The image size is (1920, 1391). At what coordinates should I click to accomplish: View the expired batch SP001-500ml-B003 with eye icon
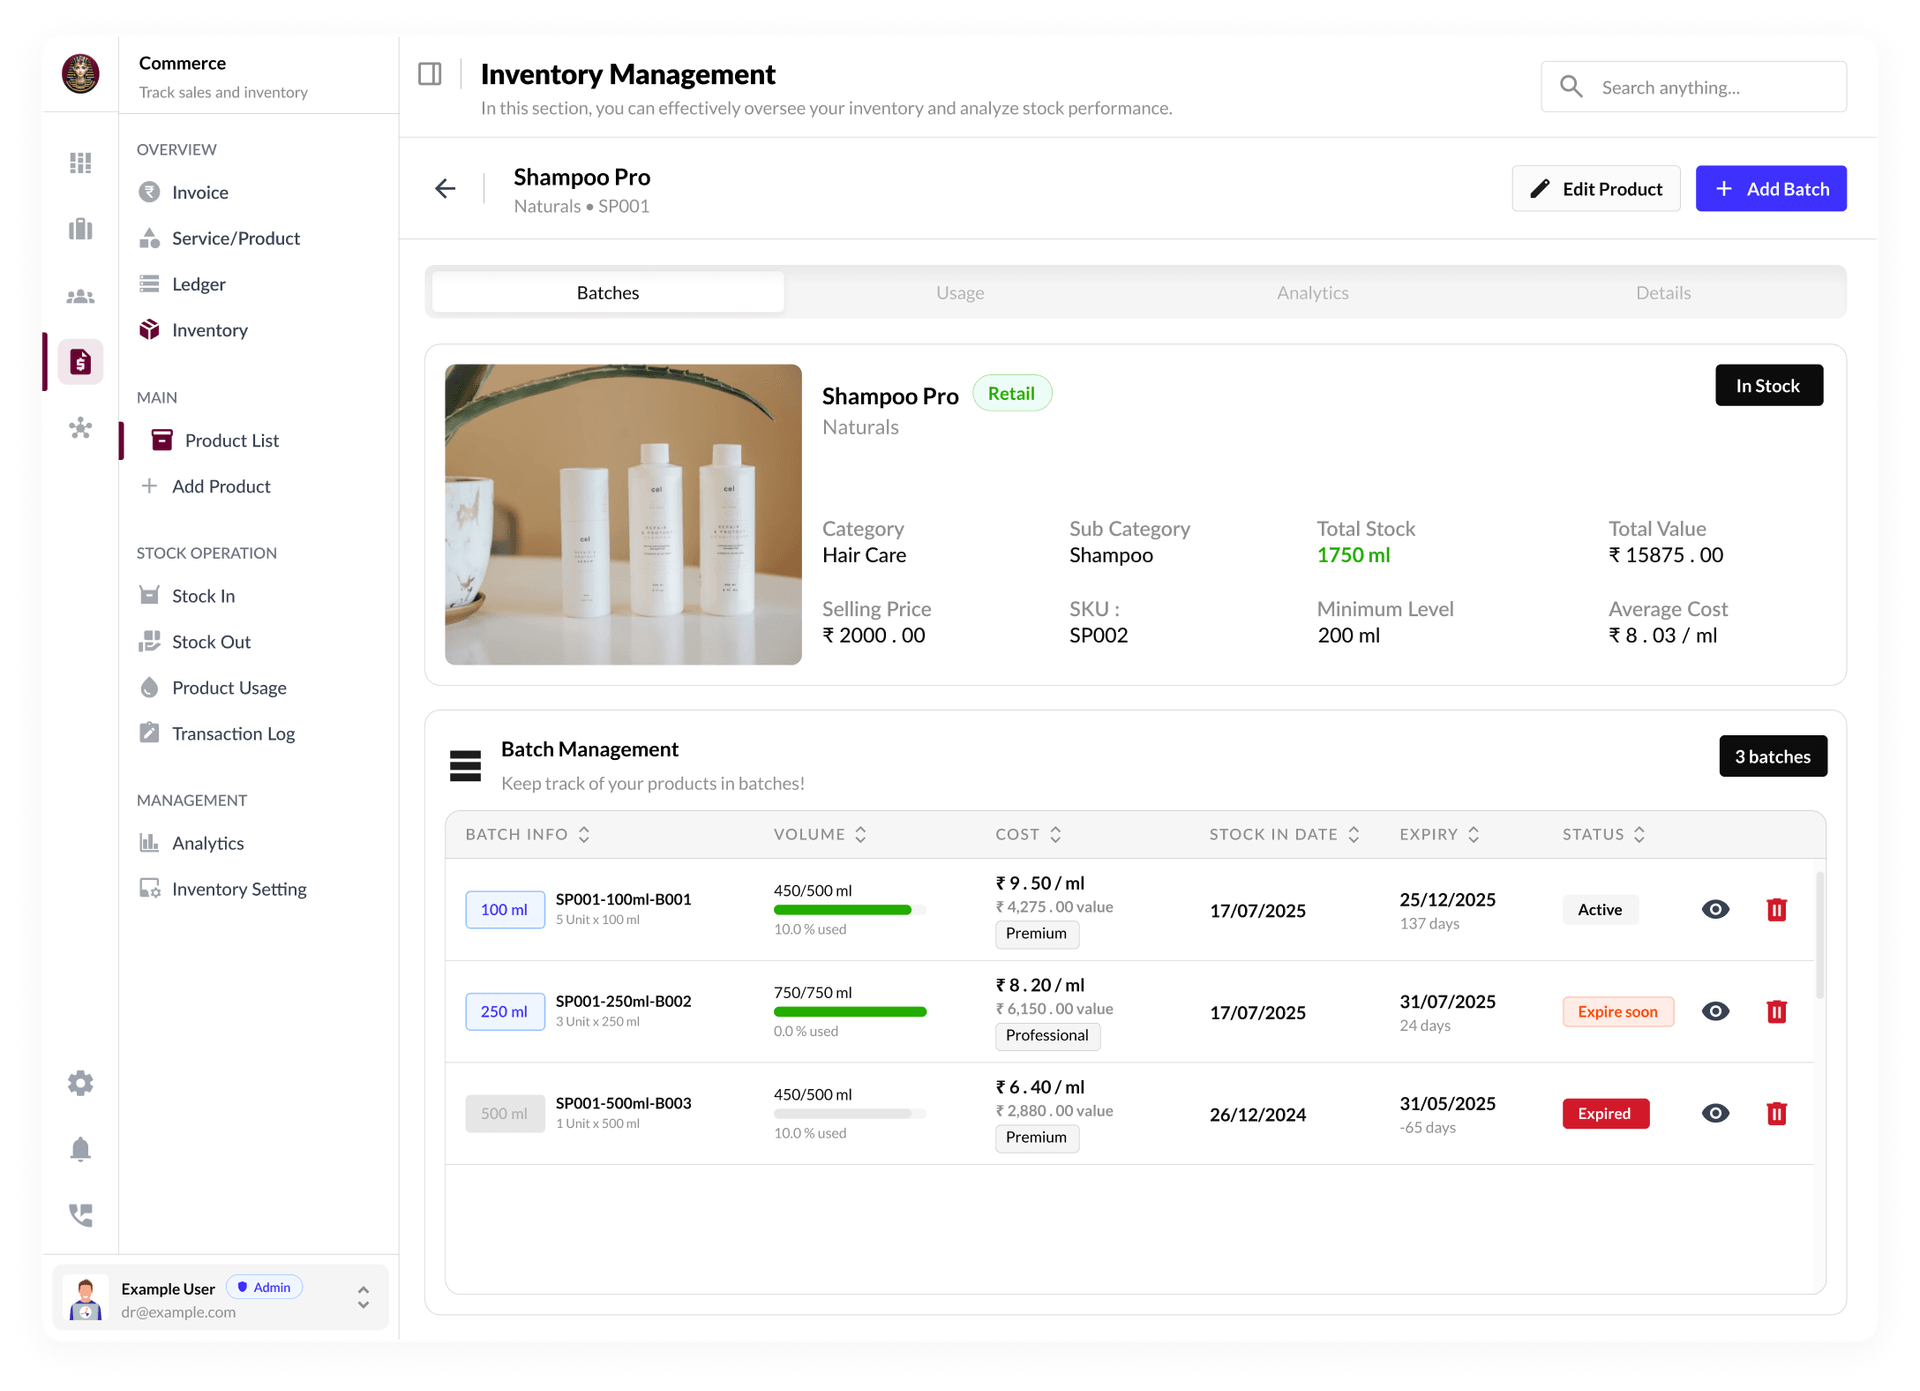click(1716, 1113)
